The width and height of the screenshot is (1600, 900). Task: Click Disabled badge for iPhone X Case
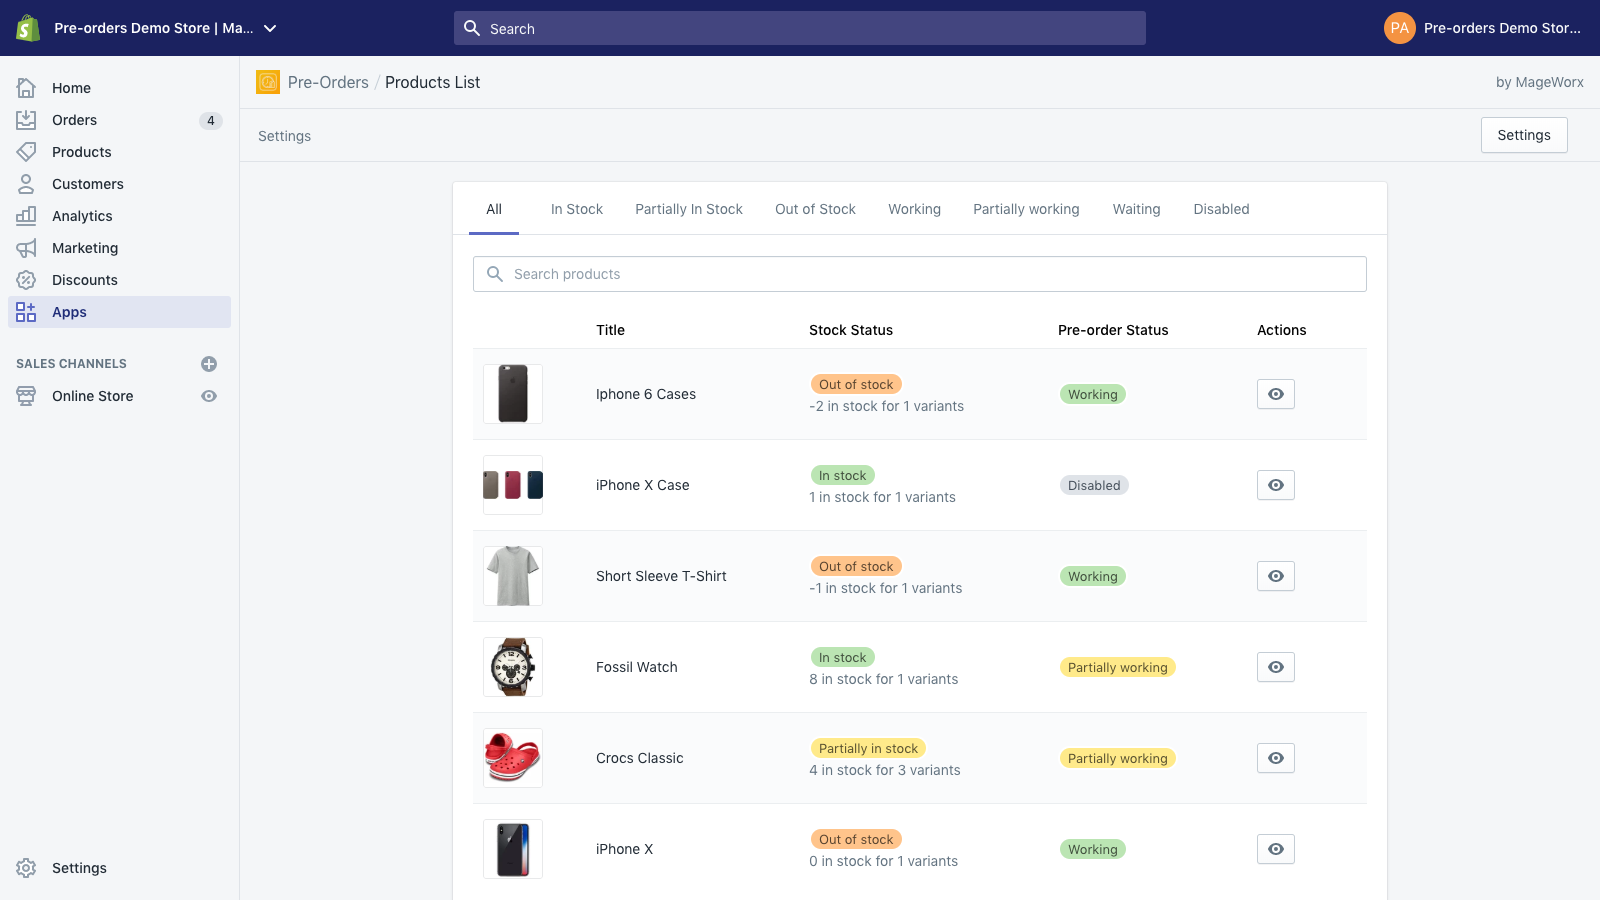[1094, 485]
